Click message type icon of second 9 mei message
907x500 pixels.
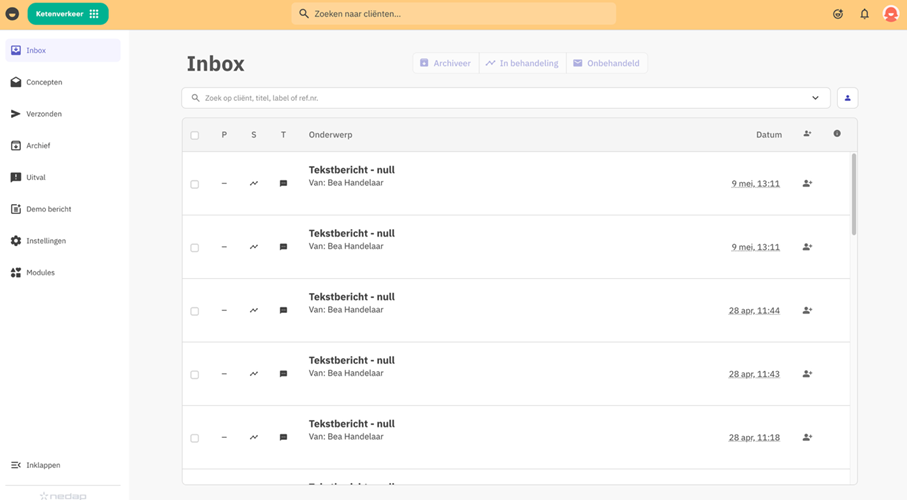[283, 247]
